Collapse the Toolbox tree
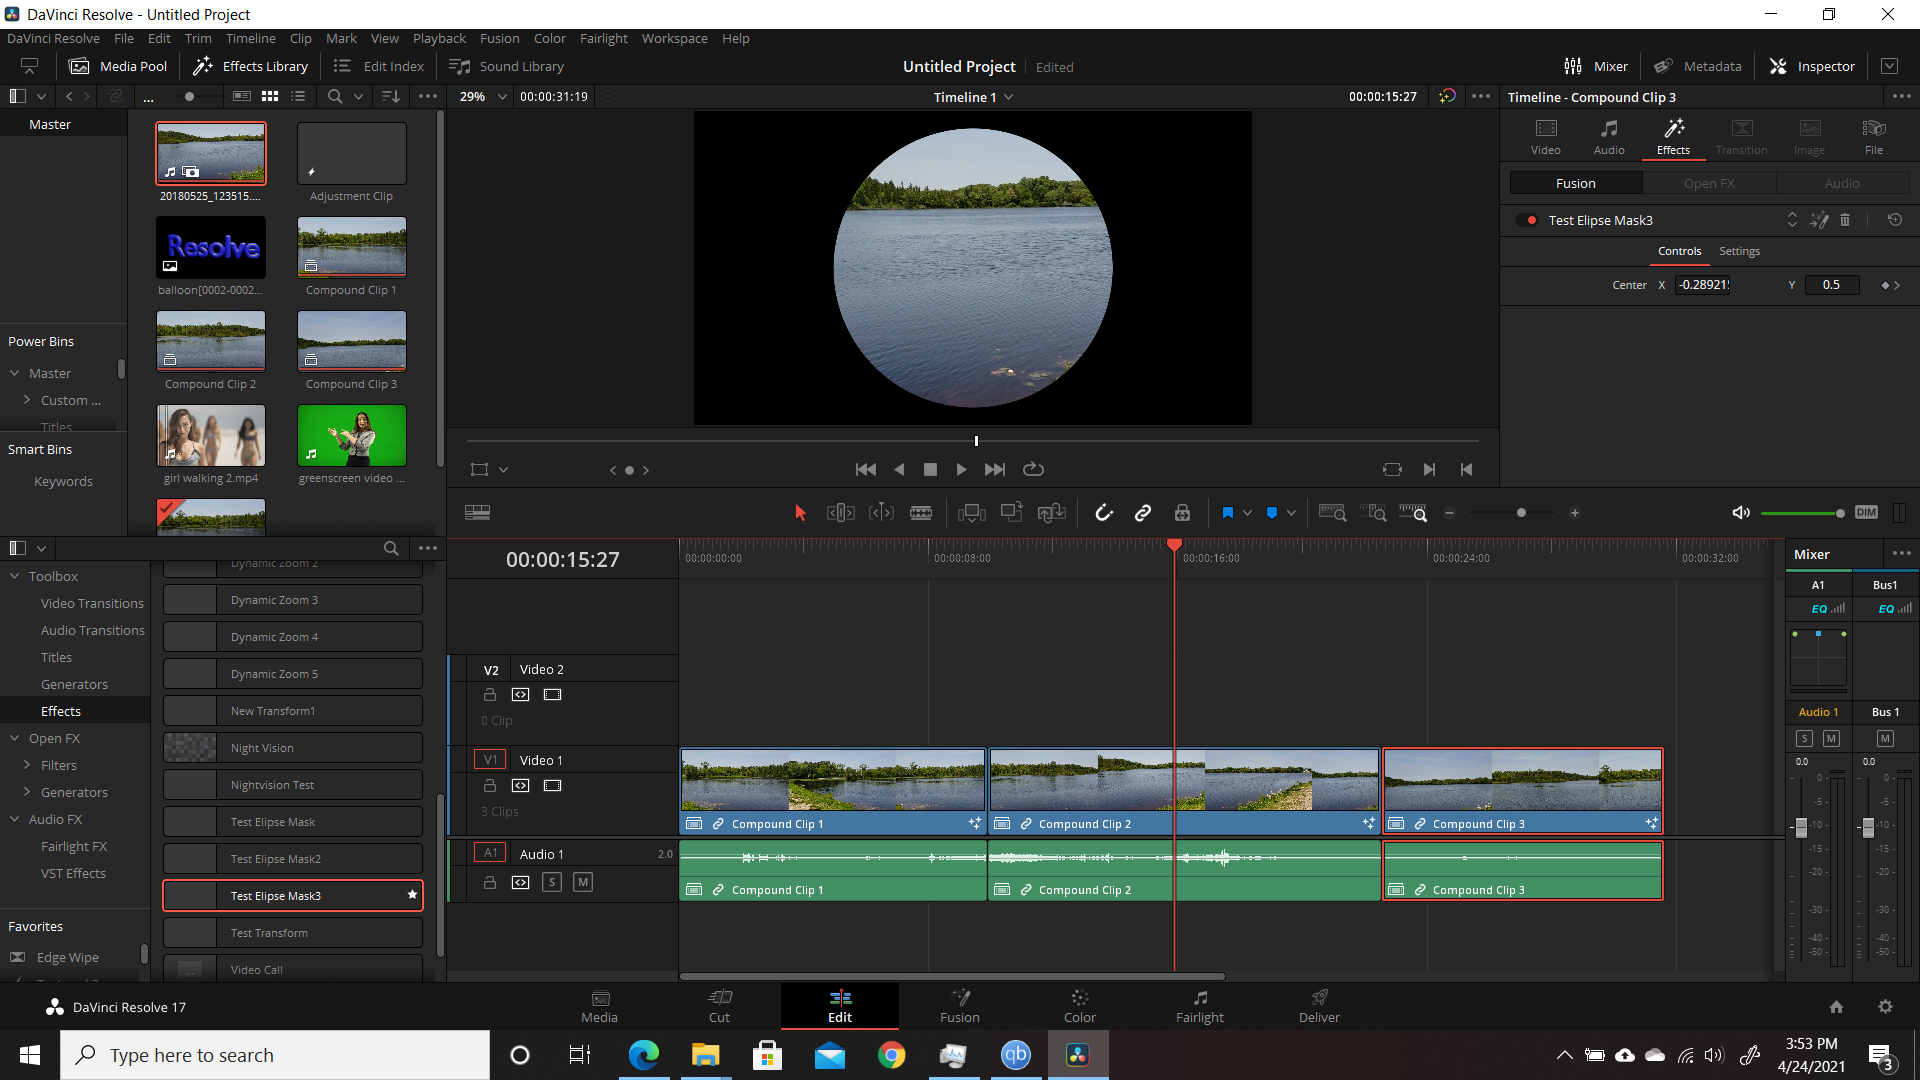This screenshot has height=1080, width=1920. pyautogui.click(x=15, y=577)
